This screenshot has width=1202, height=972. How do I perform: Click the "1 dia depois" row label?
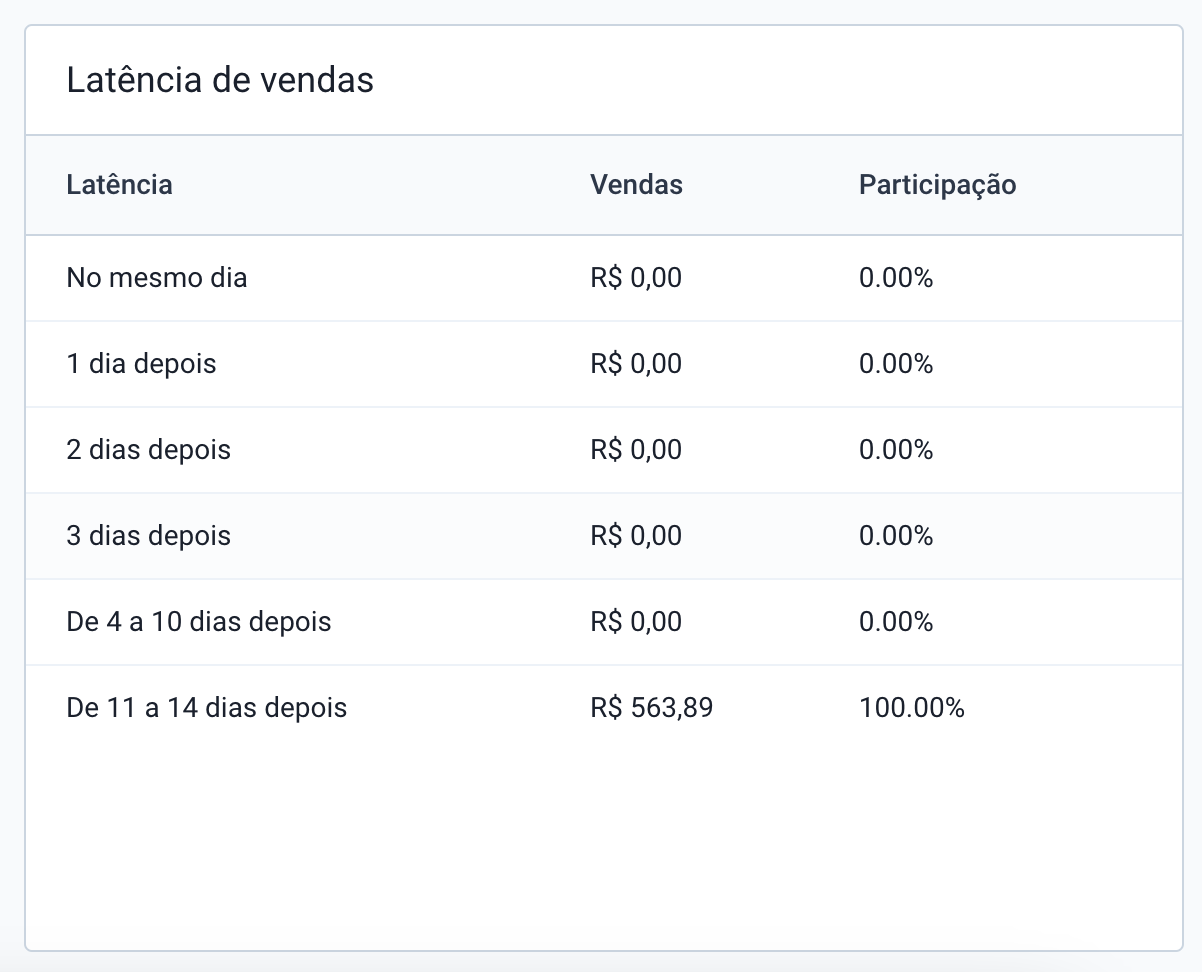[141, 363]
